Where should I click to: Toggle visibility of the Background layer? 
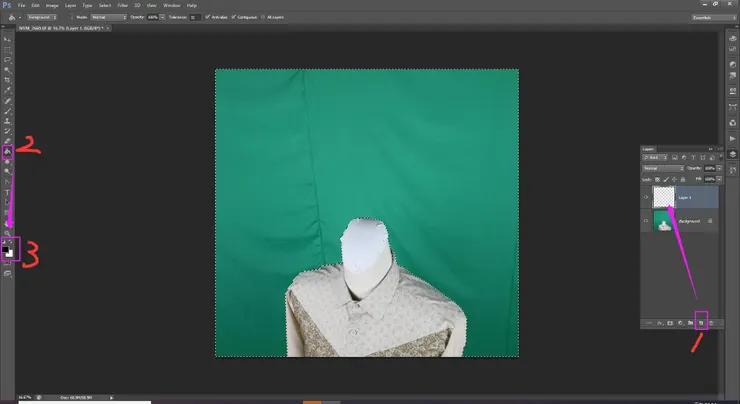click(x=645, y=221)
